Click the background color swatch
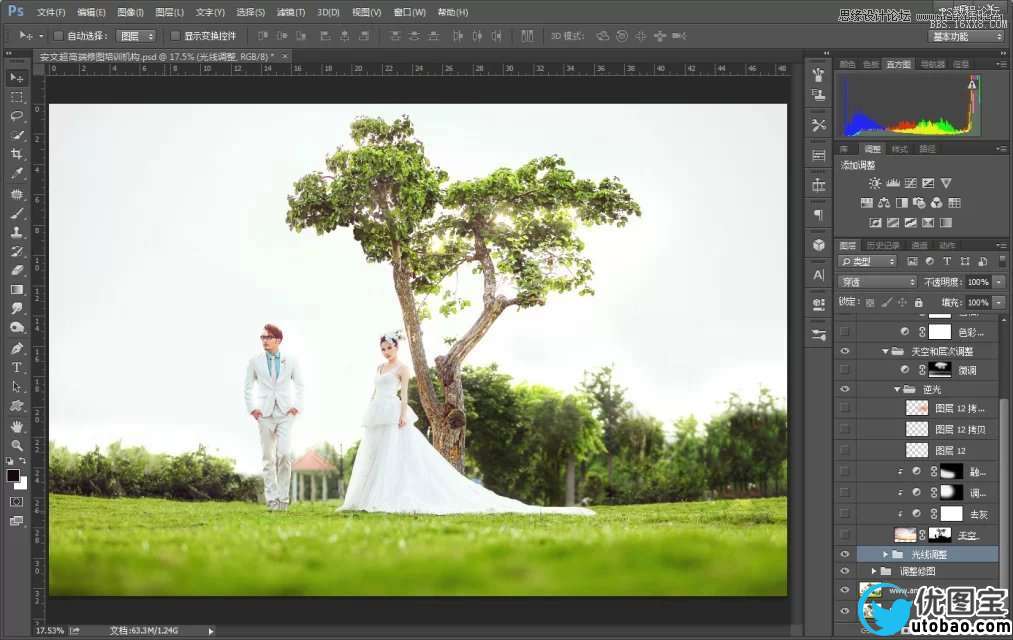The width and height of the screenshot is (1013, 640). (x=21, y=484)
